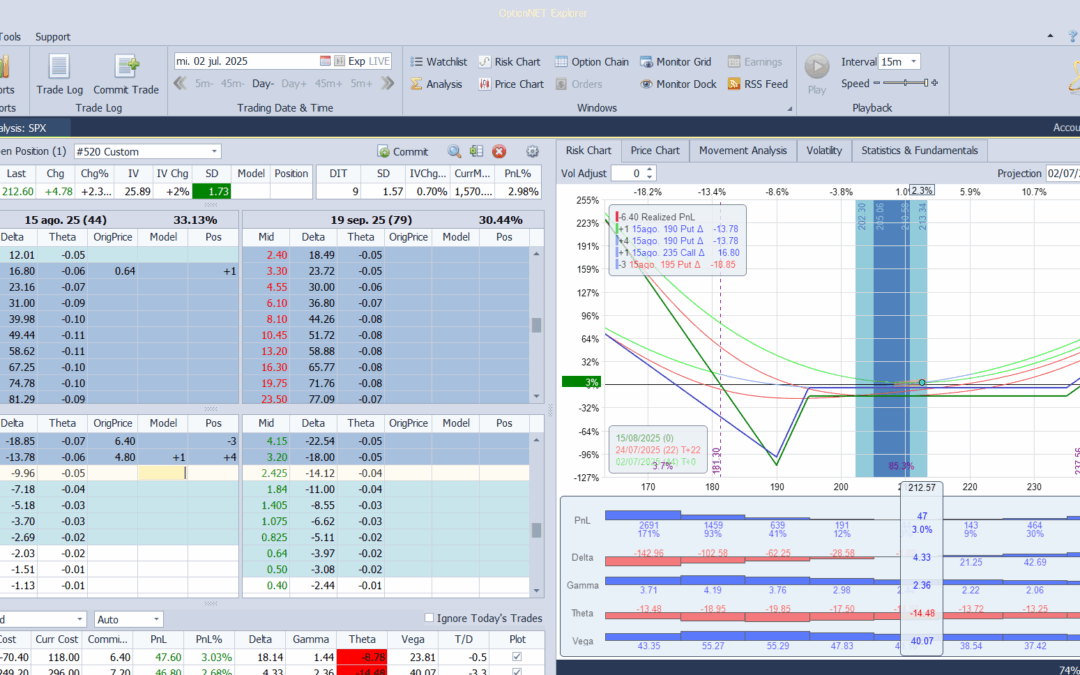Toggle Plot checkbox in second position row
Viewport: 1080px width, 675px height.
[517, 672]
